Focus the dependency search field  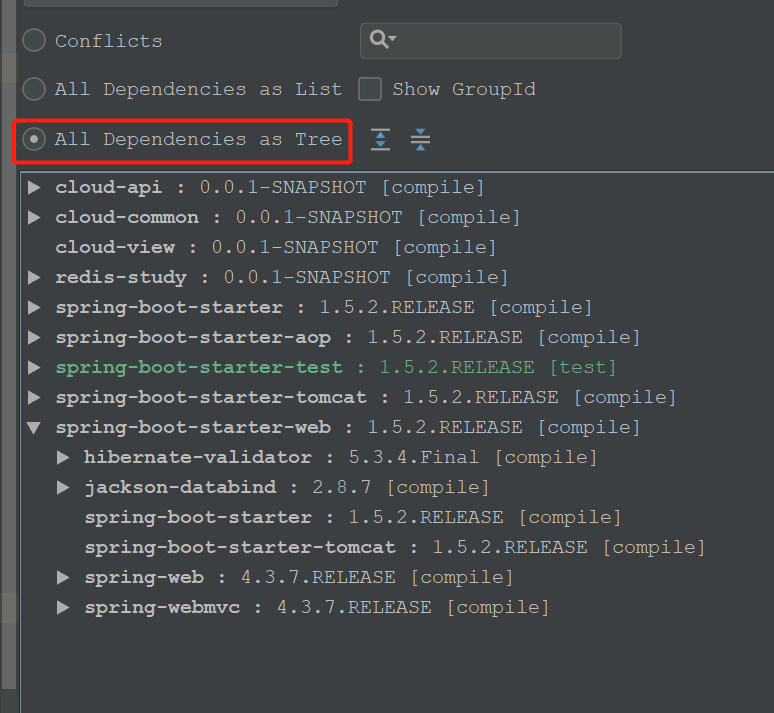click(491, 40)
